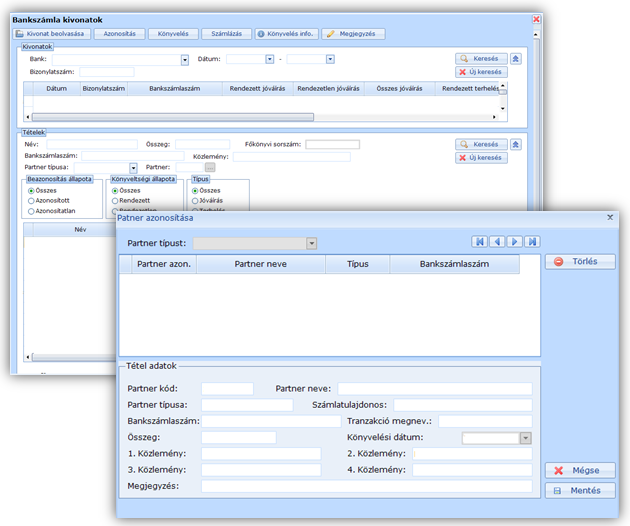Open the Partner típust dropdown in dialog
Image resolution: width=630 pixels, height=526 pixels.
(x=311, y=244)
